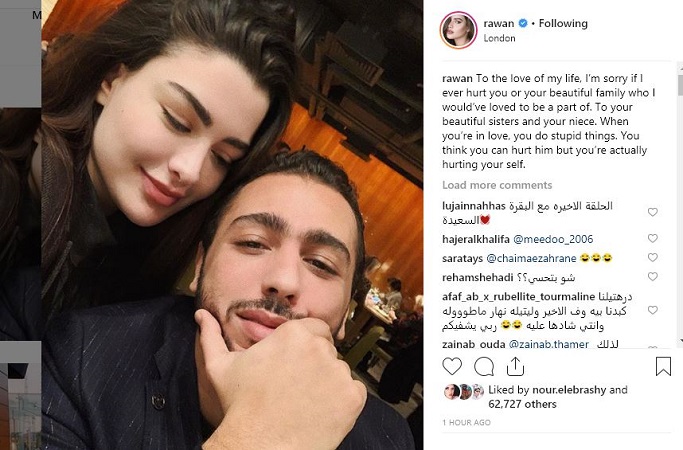
Task: Click the blue verified badge next to rawan
Action: point(523,24)
